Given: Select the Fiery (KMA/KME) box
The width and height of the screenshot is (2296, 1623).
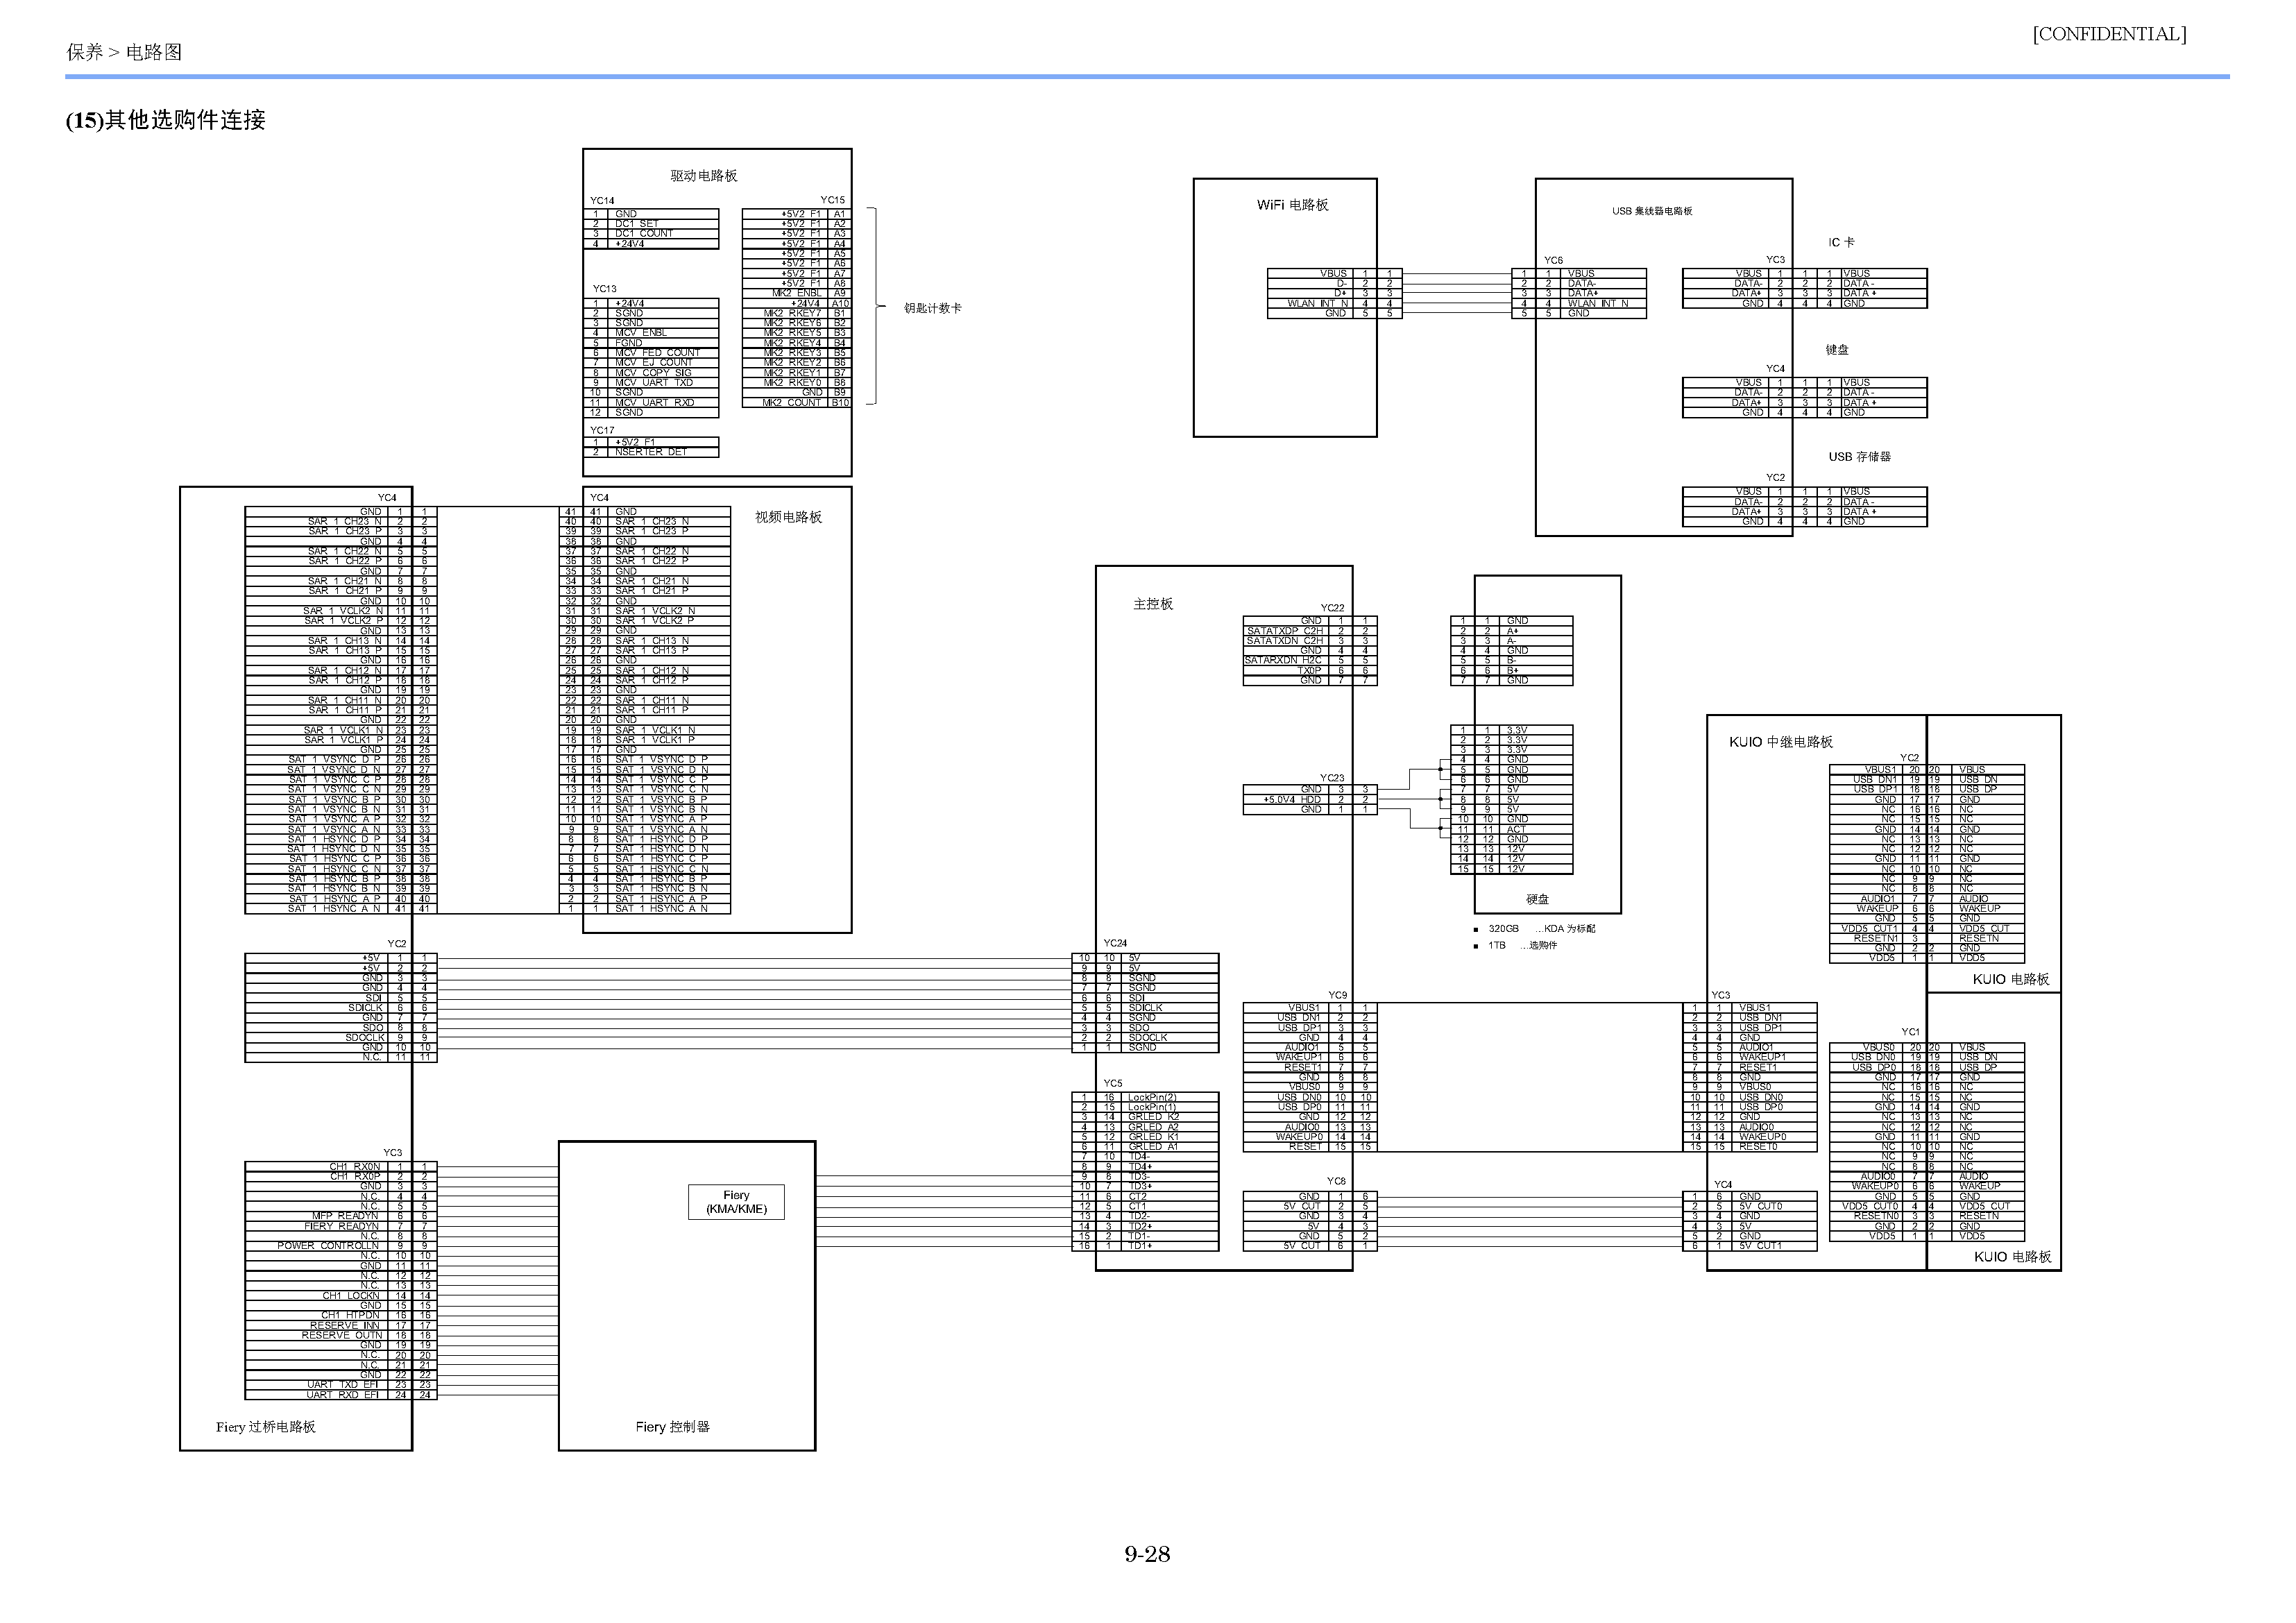Looking at the screenshot, I should 736,1202.
